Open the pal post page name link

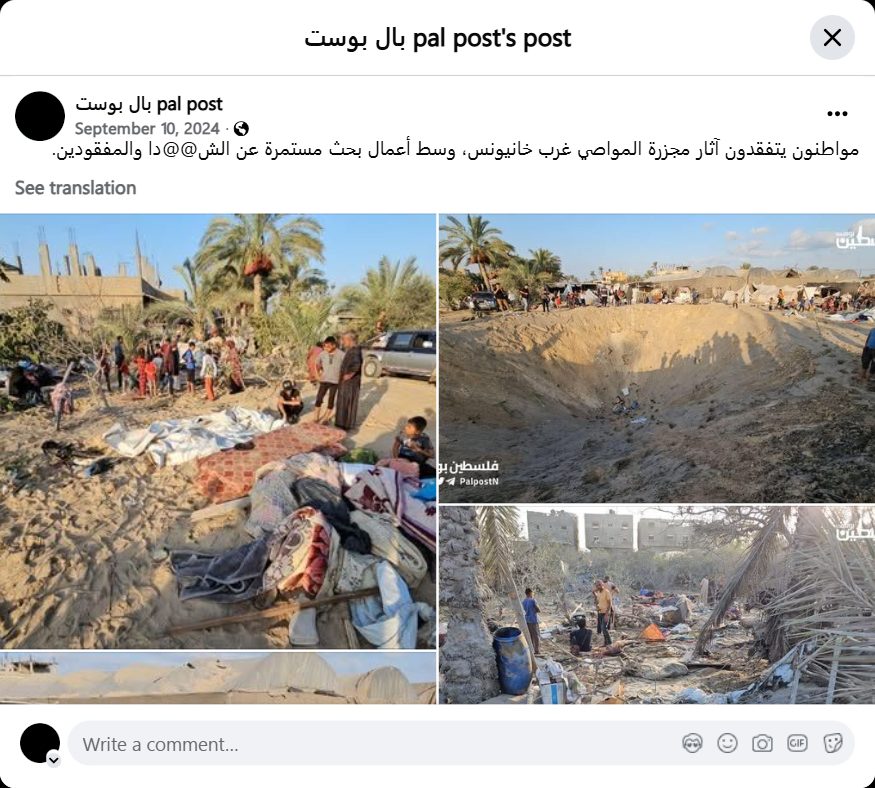[x=148, y=104]
